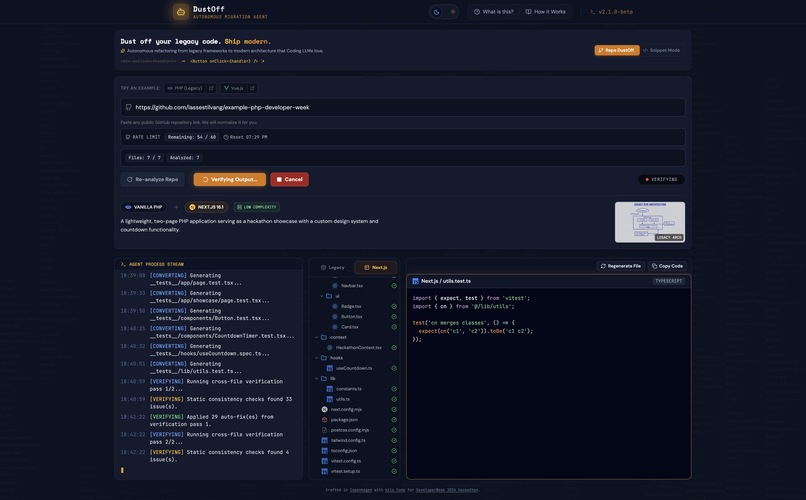This screenshot has width=806, height=500.
Task: Open the Kilo Code footer link
Action: click(395, 490)
